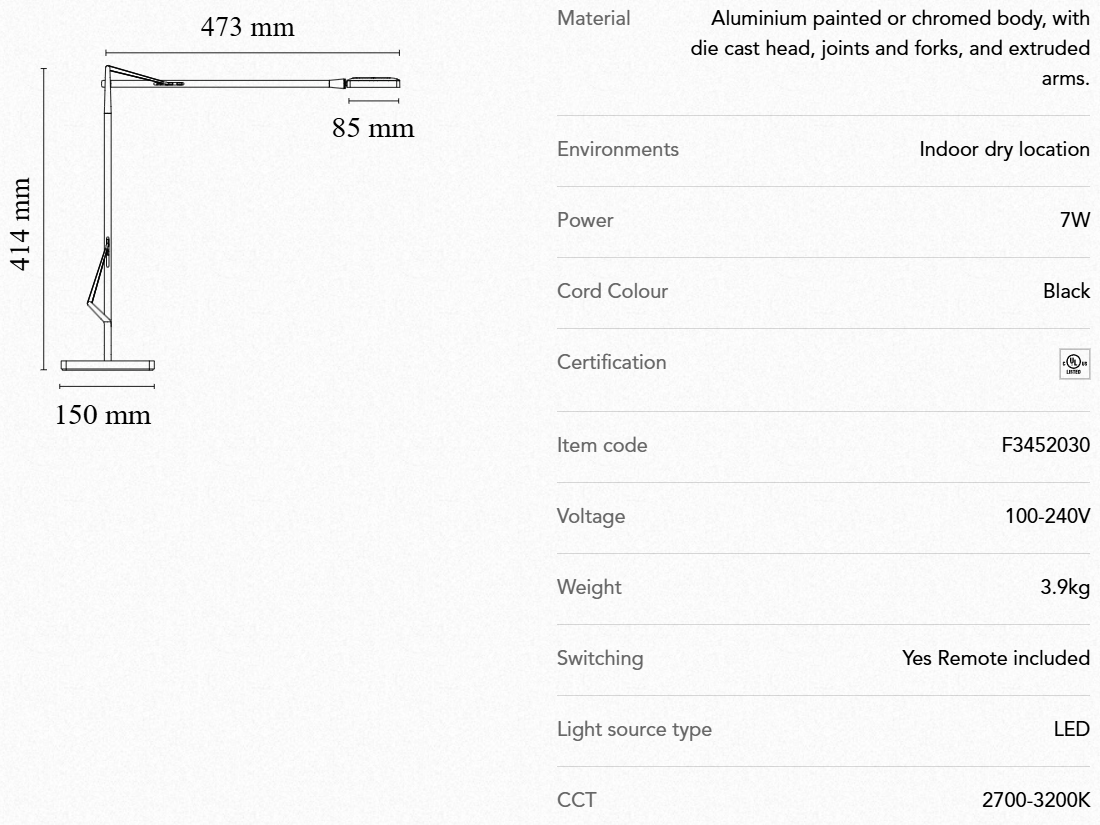Screen dimensions: 1100x825
Task: Click the Yes Remote included text
Action: tap(995, 659)
